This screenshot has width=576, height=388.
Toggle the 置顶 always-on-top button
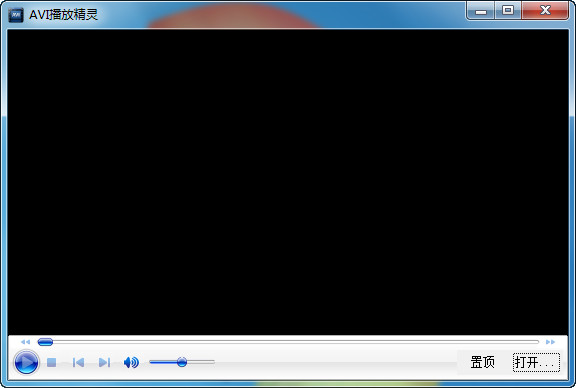(482, 362)
